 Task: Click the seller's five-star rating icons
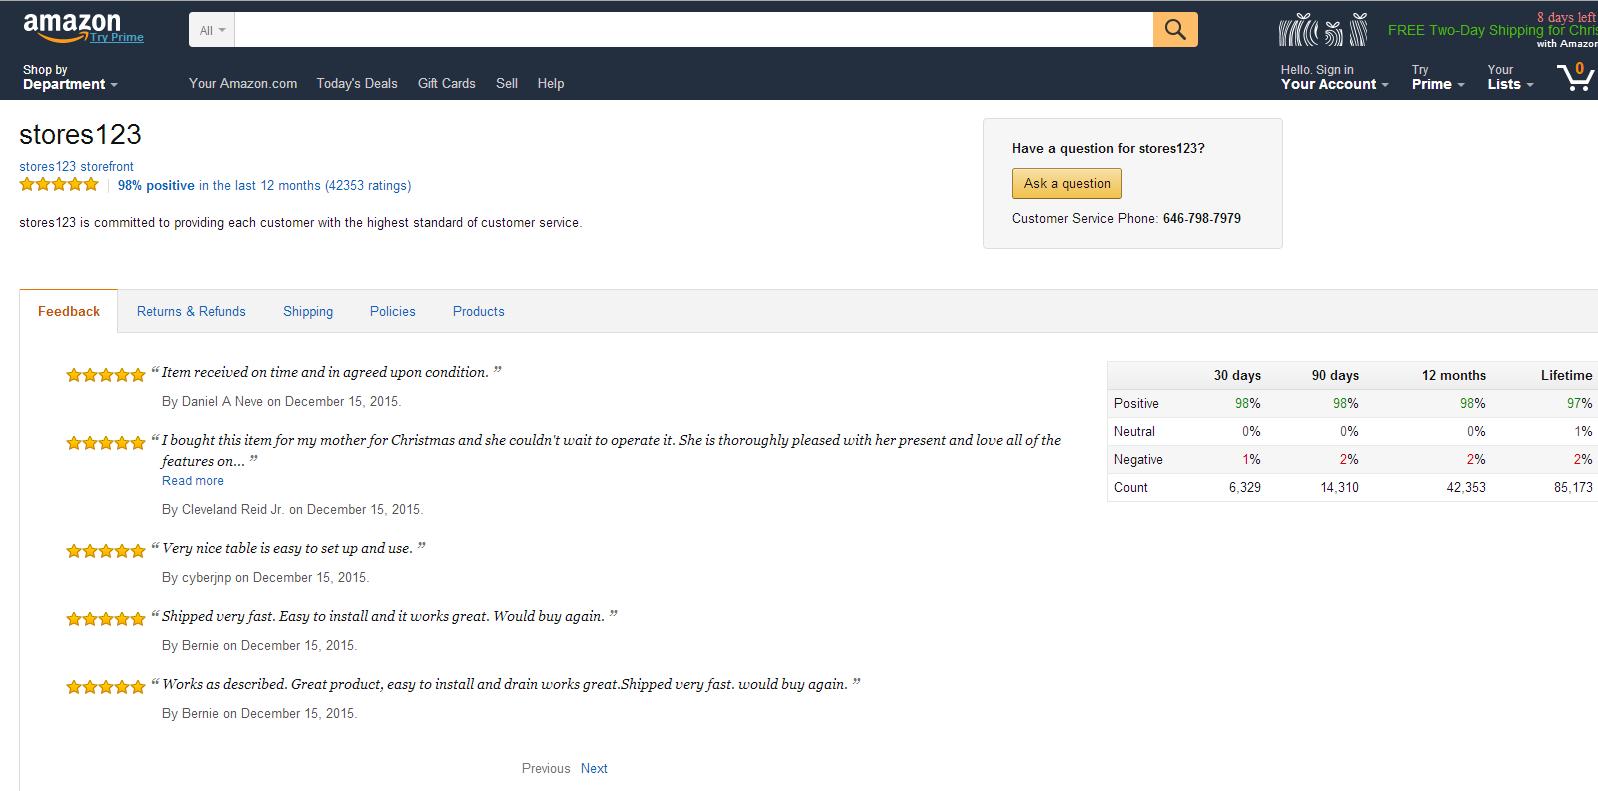(59, 185)
